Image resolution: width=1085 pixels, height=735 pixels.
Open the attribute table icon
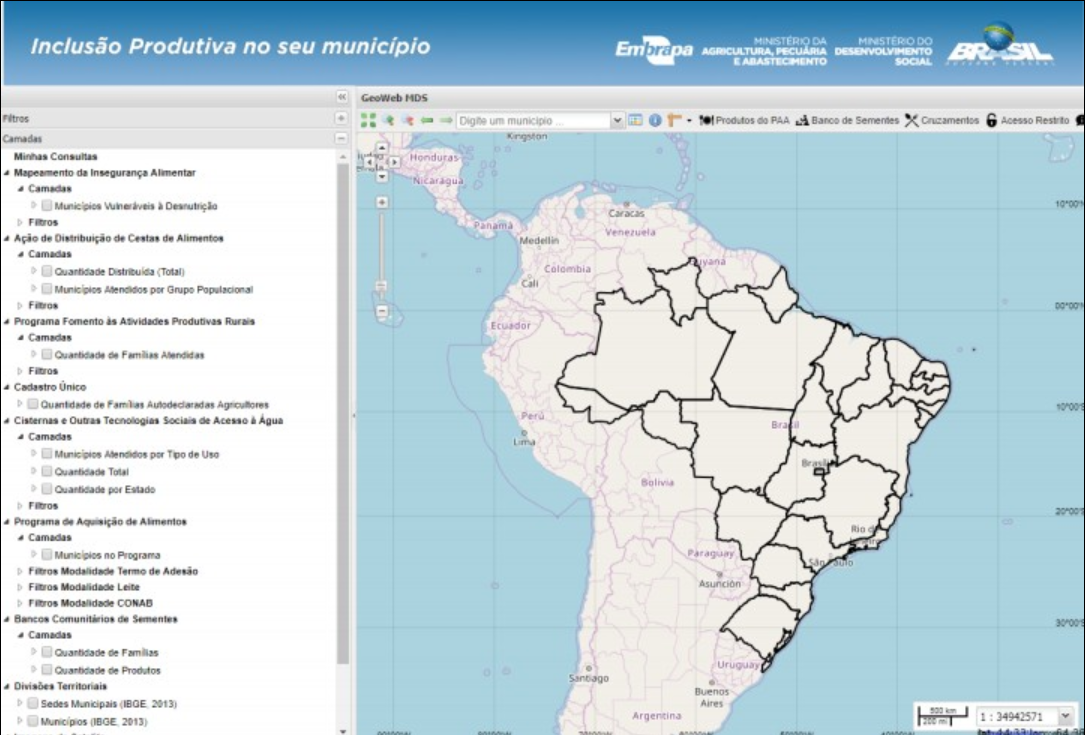635,120
